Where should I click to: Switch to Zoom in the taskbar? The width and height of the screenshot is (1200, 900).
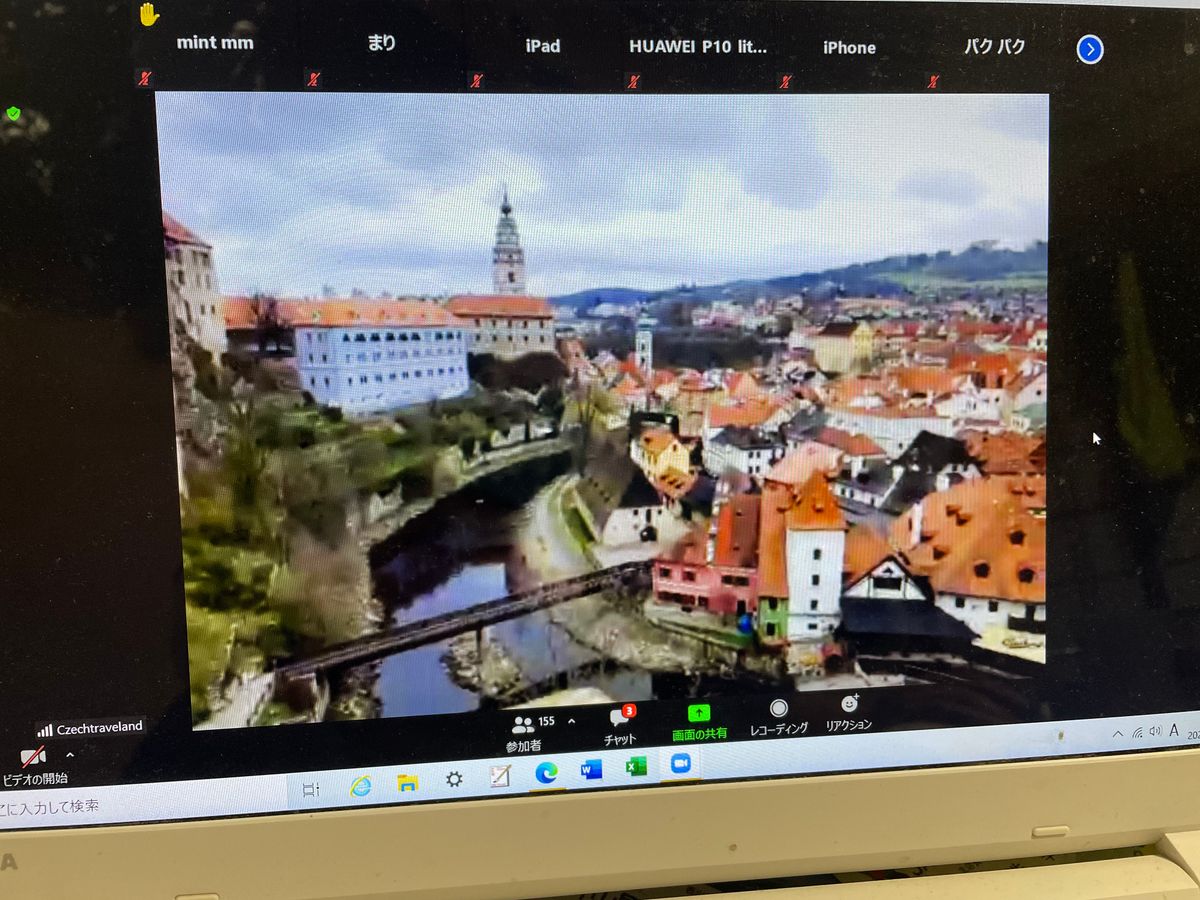point(681,763)
